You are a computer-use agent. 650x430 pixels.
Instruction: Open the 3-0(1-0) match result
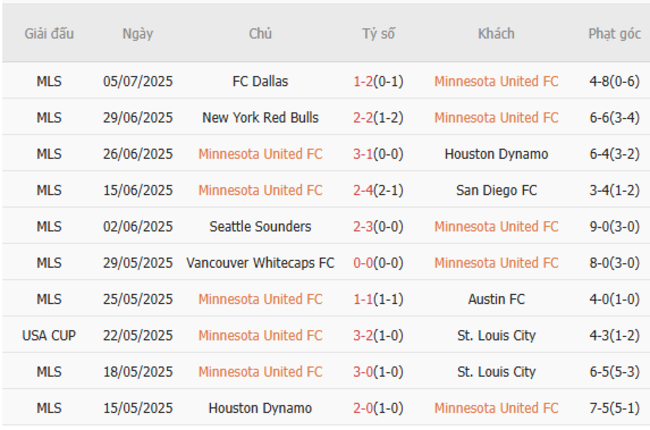378,372
